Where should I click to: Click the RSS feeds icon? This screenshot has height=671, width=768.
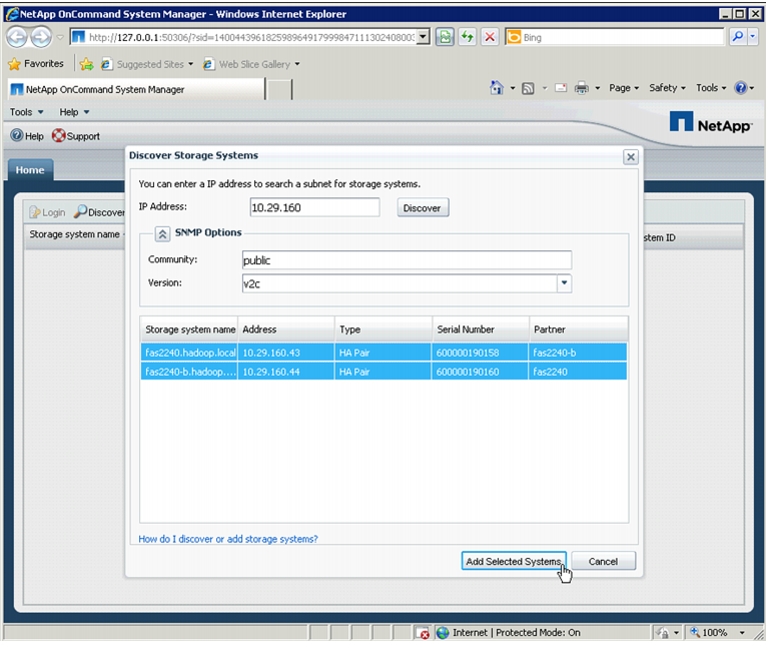click(x=528, y=88)
